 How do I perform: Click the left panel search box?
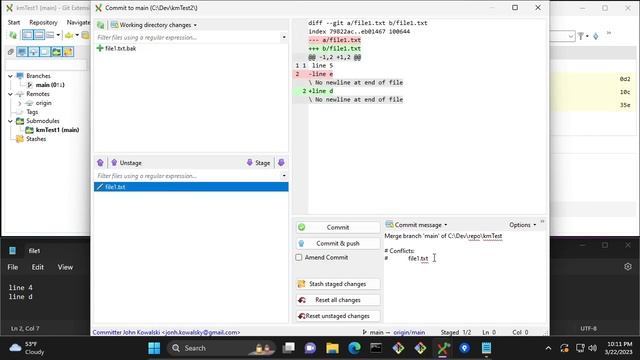point(46,65)
